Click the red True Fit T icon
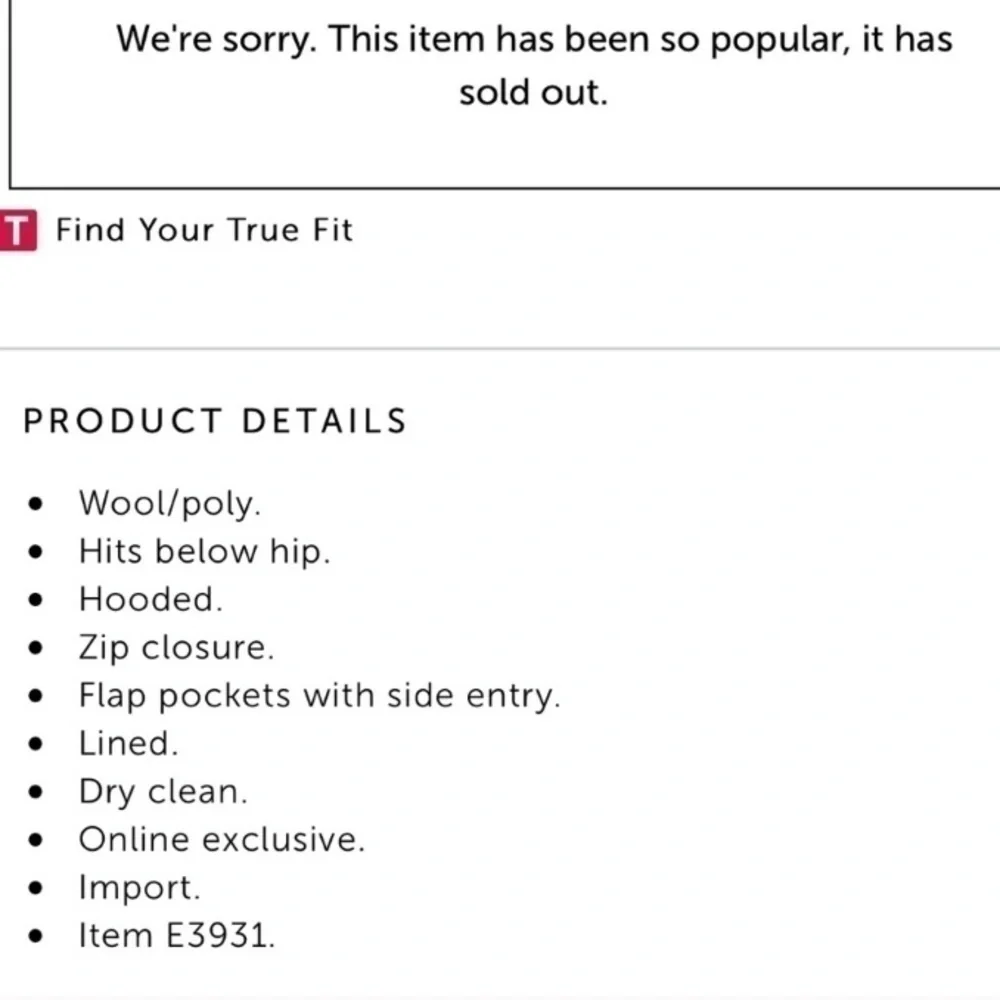 point(18,230)
